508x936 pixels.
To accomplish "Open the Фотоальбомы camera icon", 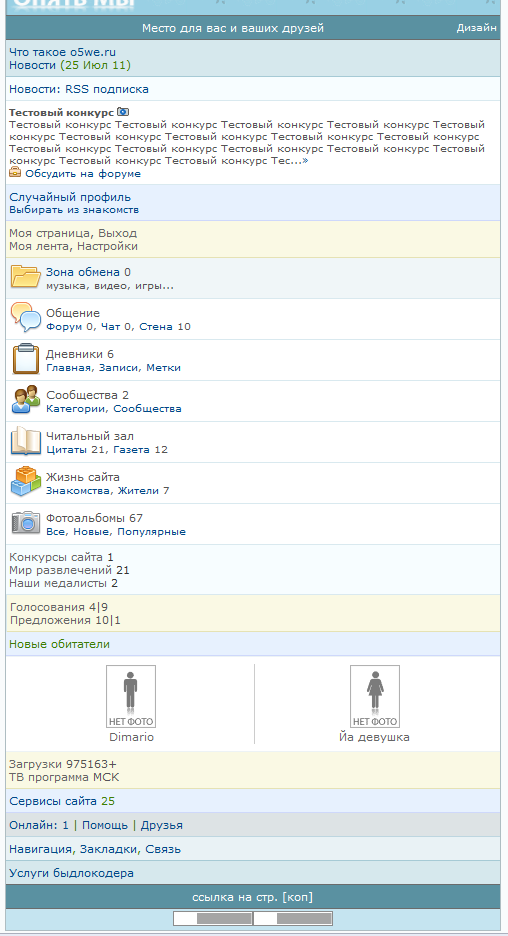I will [26, 522].
